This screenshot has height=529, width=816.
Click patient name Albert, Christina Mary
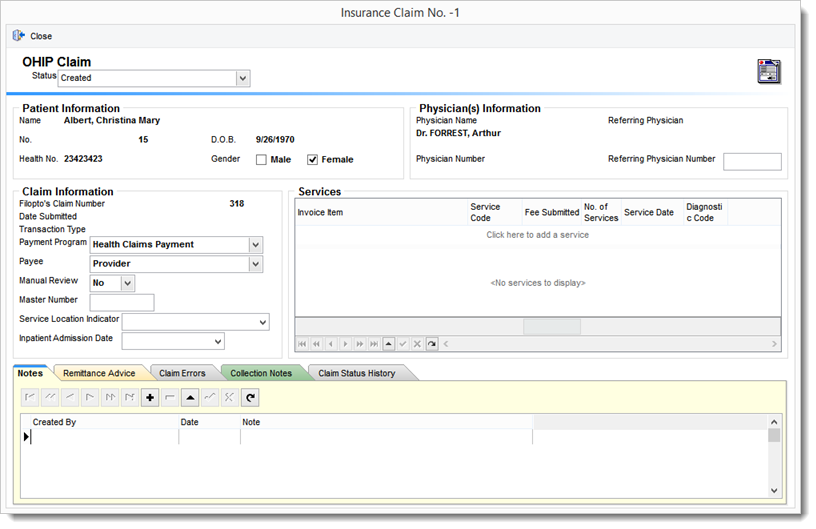112,120
